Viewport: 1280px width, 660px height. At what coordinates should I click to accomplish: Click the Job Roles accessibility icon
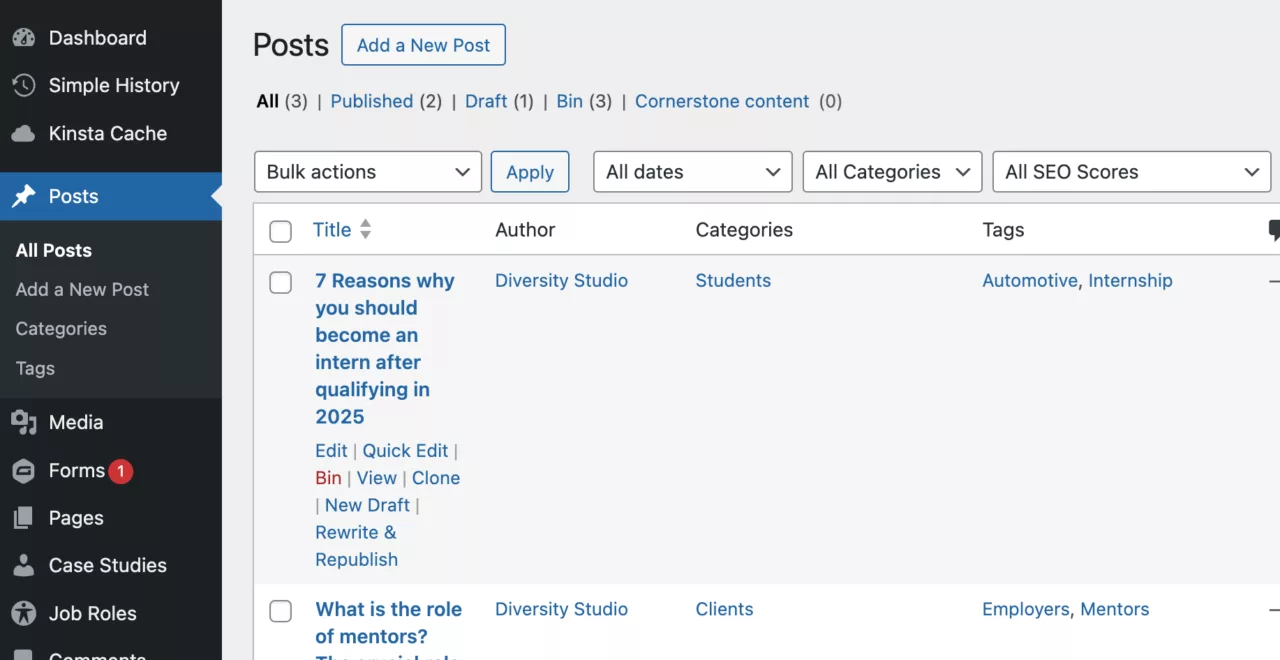tap(23, 614)
